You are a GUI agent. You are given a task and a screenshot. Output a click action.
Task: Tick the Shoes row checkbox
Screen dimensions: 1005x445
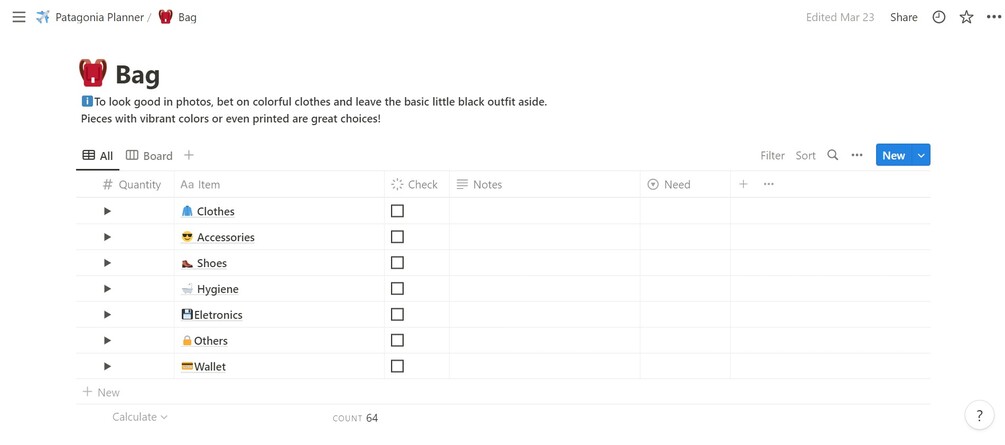(x=397, y=263)
